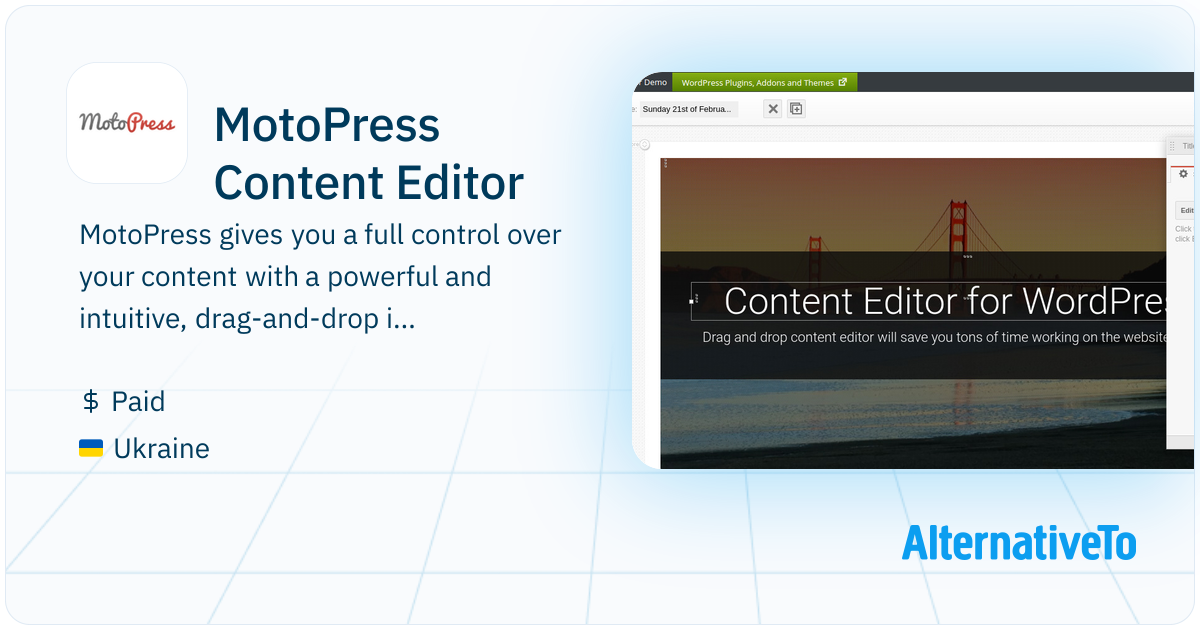Click the Ukraine country label

tap(161, 448)
